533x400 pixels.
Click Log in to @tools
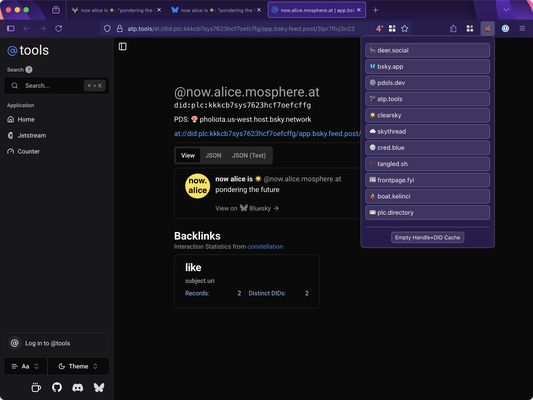tap(56, 343)
